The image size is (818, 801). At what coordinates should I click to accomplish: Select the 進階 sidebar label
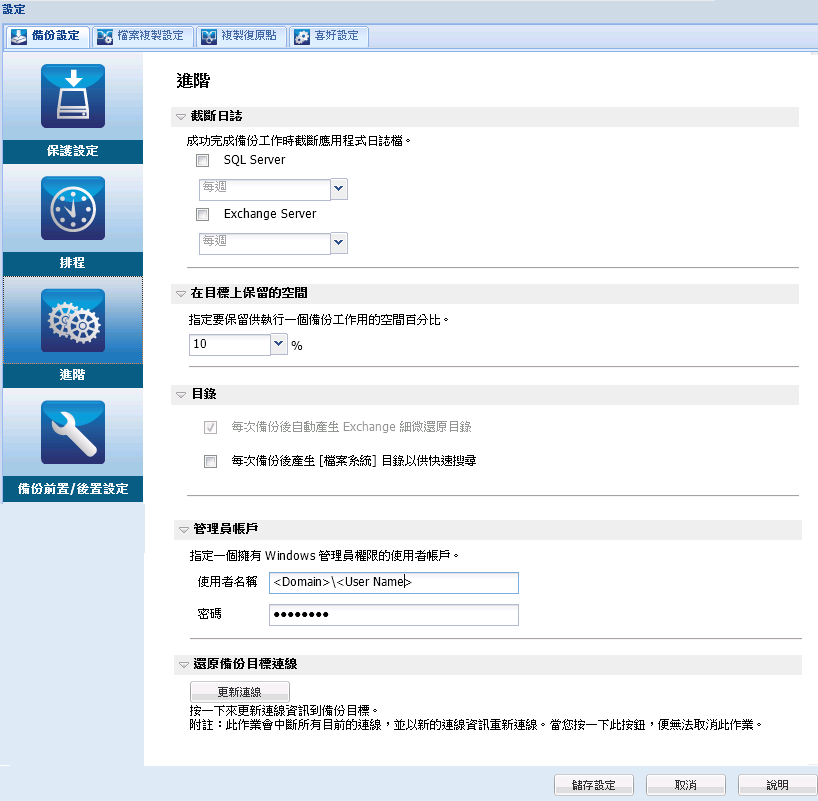tap(73, 375)
